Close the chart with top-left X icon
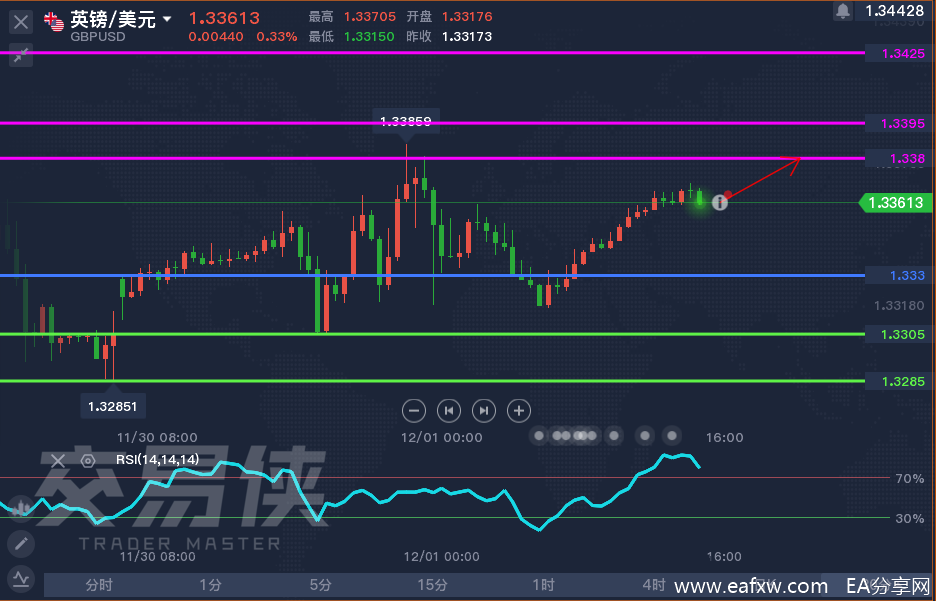936x601 pixels. point(21,23)
